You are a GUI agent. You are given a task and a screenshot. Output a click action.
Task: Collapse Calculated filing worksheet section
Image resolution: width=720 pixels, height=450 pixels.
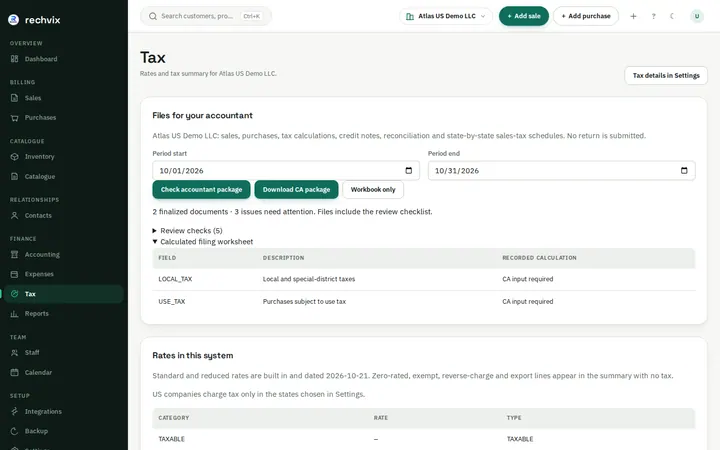pyautogui.click(x=202, y=242)
